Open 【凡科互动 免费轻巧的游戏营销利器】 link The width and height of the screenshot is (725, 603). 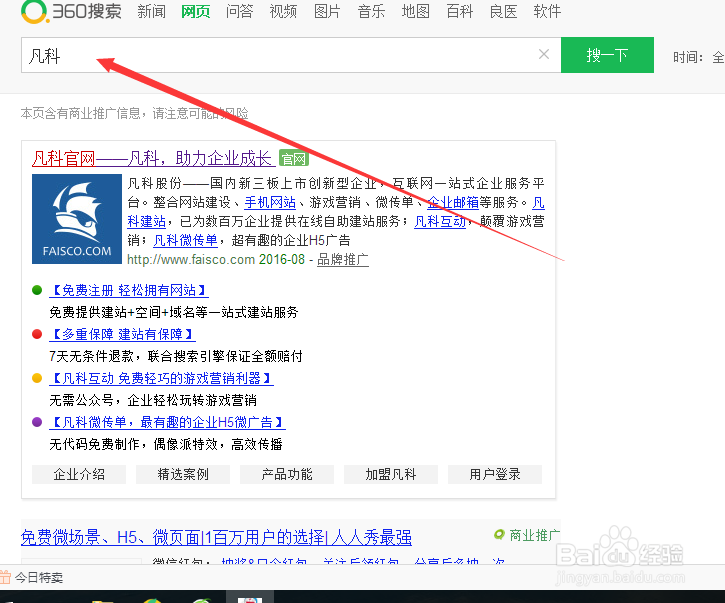pyautogui.click(x=161, y=378)
